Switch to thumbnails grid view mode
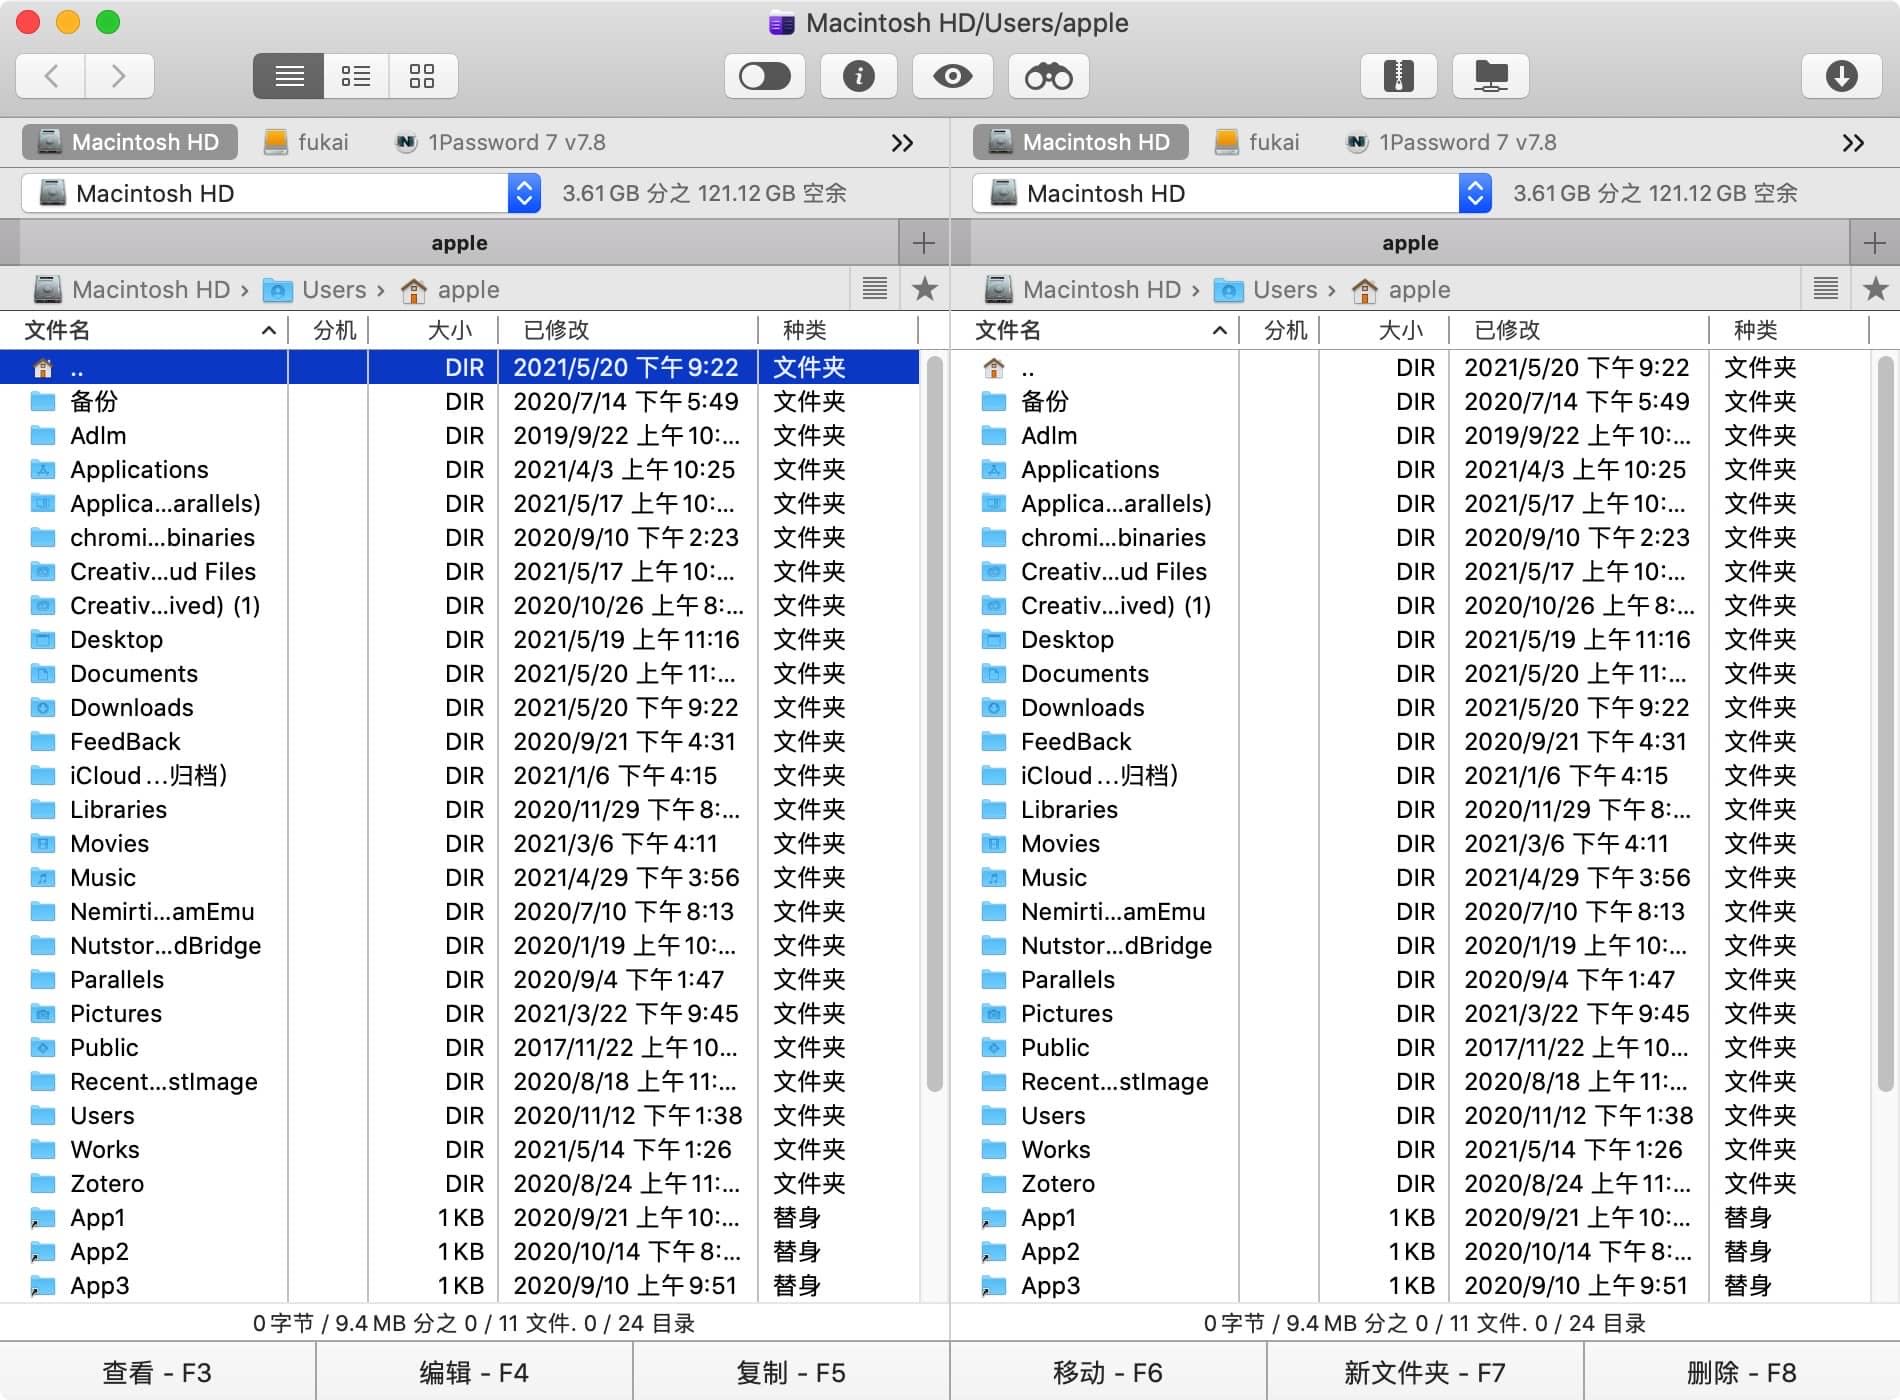This screenshot has height=1400, width=1900. (423, 76)
